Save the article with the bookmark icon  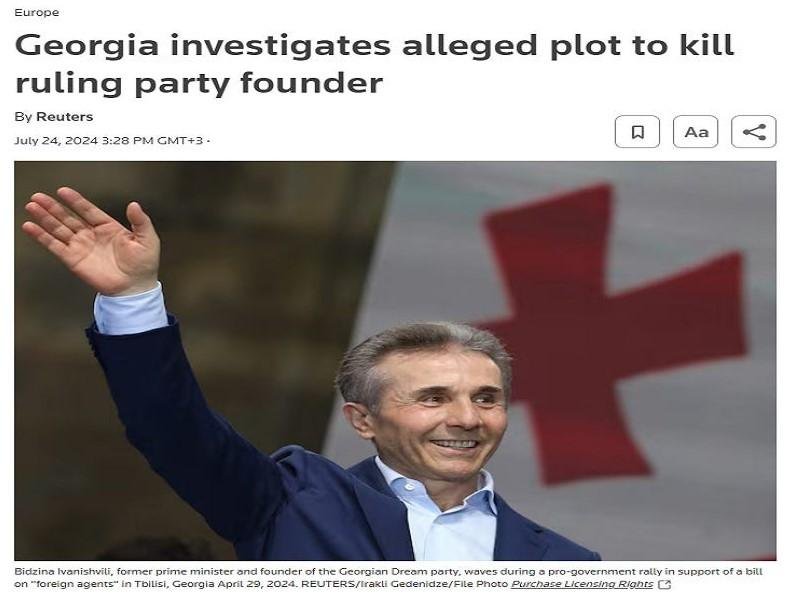pyautogui.click(x=637, y=132)
